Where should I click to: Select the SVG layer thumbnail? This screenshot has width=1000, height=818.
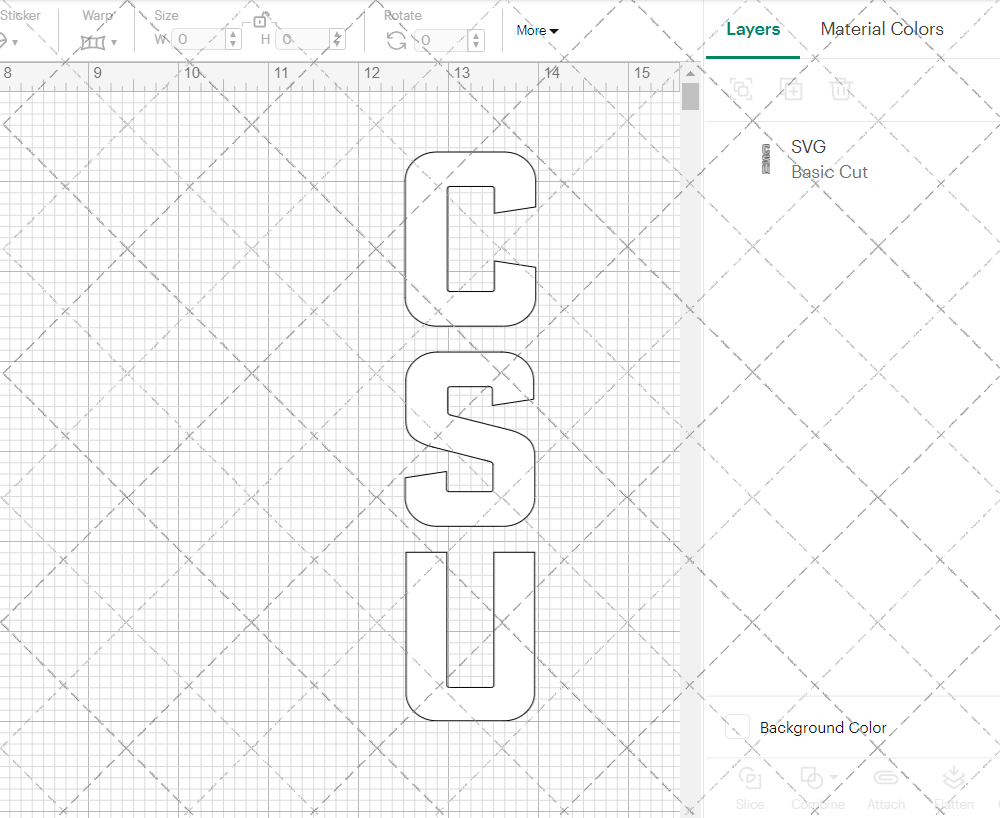(x=766, y=159)
